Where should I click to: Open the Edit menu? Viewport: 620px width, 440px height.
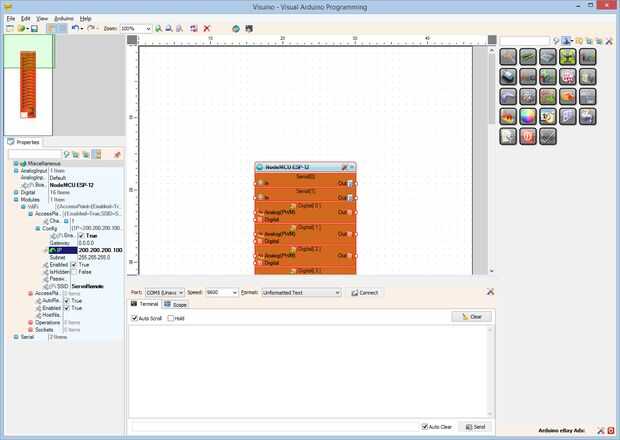[26, 19]
